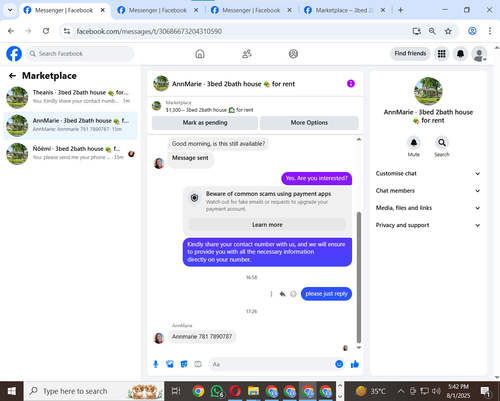Show hidden system tray icons
500x401 pixels.
pyautogui.click(x=401, y=391)
